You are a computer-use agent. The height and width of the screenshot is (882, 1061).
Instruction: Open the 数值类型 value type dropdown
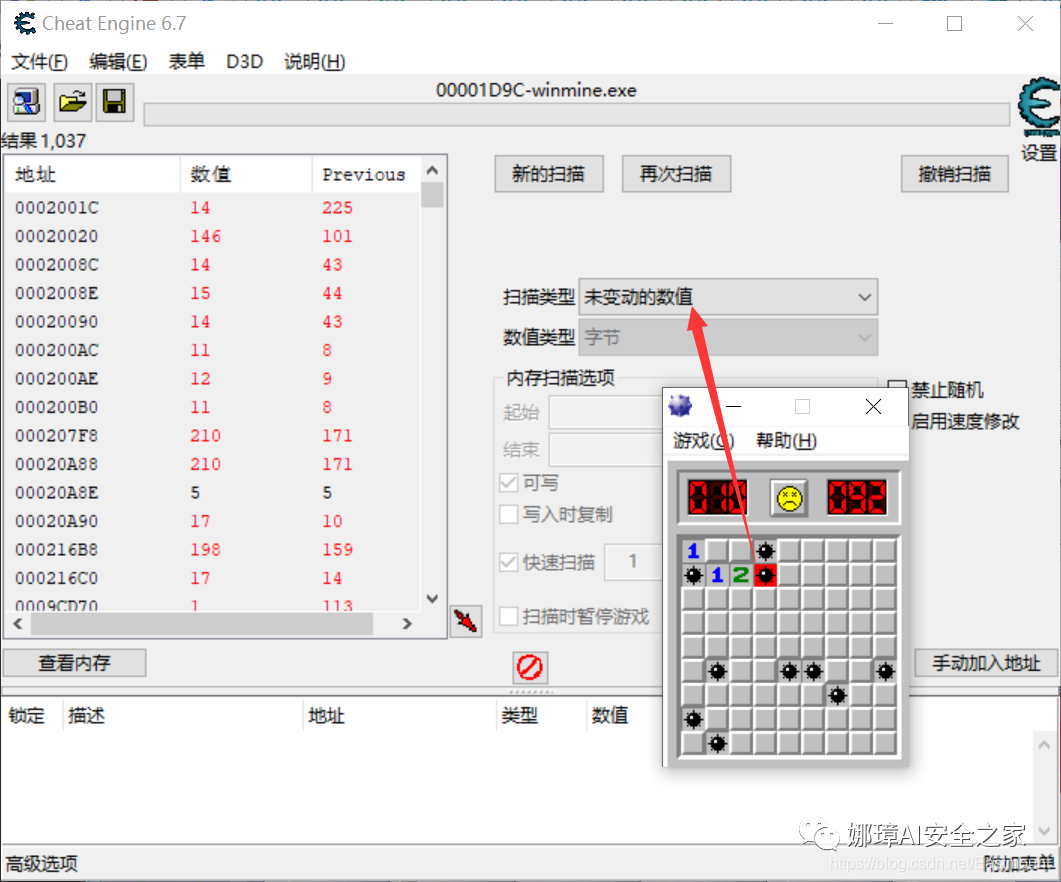click(728, 337)
